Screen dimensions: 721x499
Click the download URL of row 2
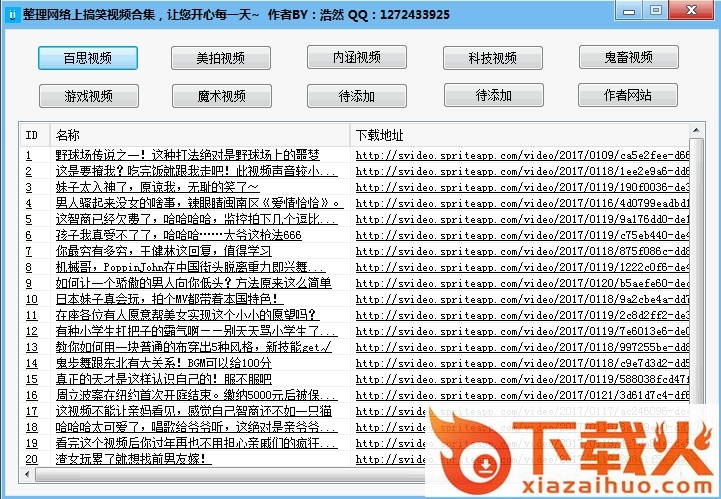pos(522,171)
